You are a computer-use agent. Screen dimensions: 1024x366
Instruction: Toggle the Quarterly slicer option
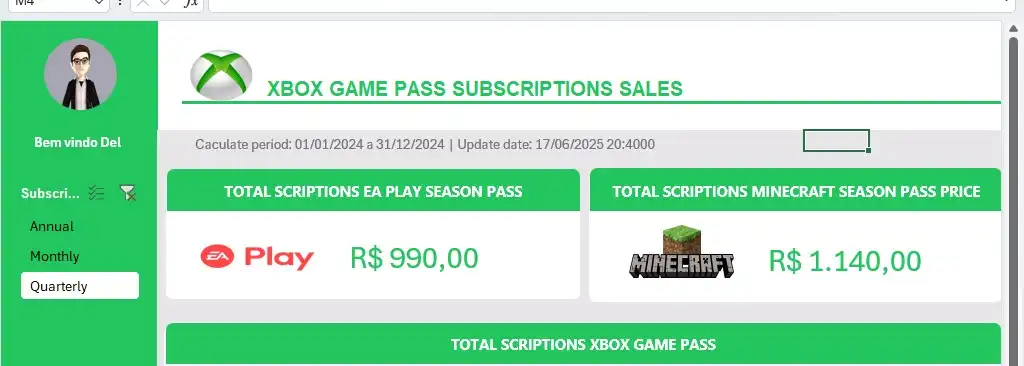tap(80, 286)
